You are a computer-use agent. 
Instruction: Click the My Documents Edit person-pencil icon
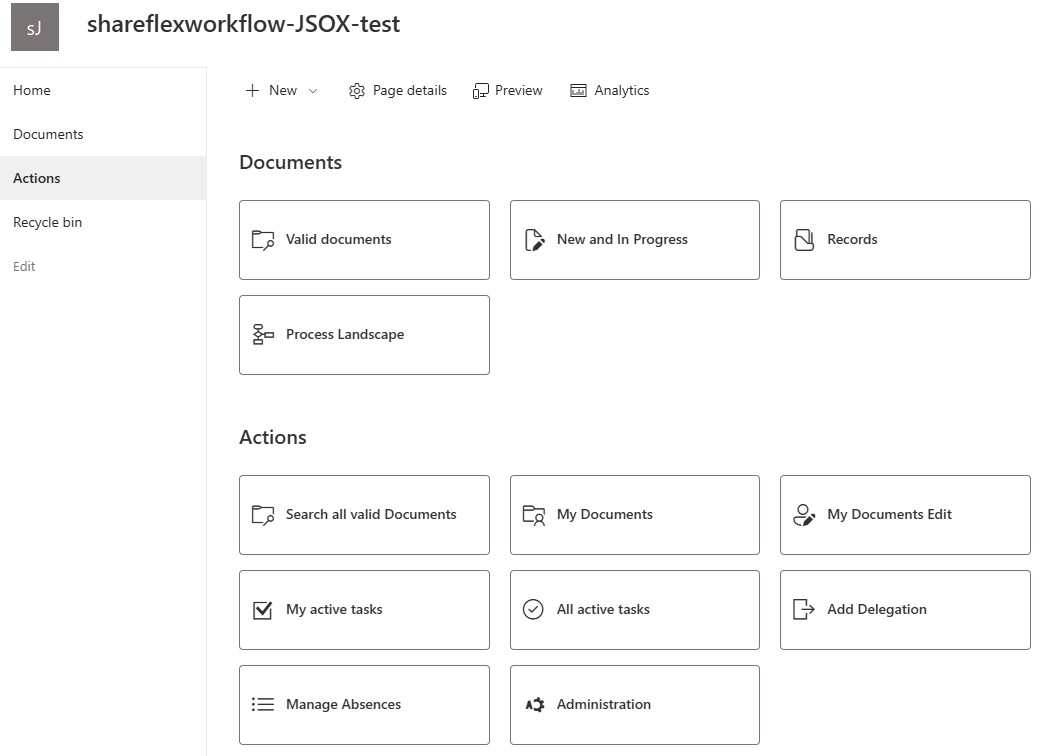pyautogui.click(x=804, y=515)
